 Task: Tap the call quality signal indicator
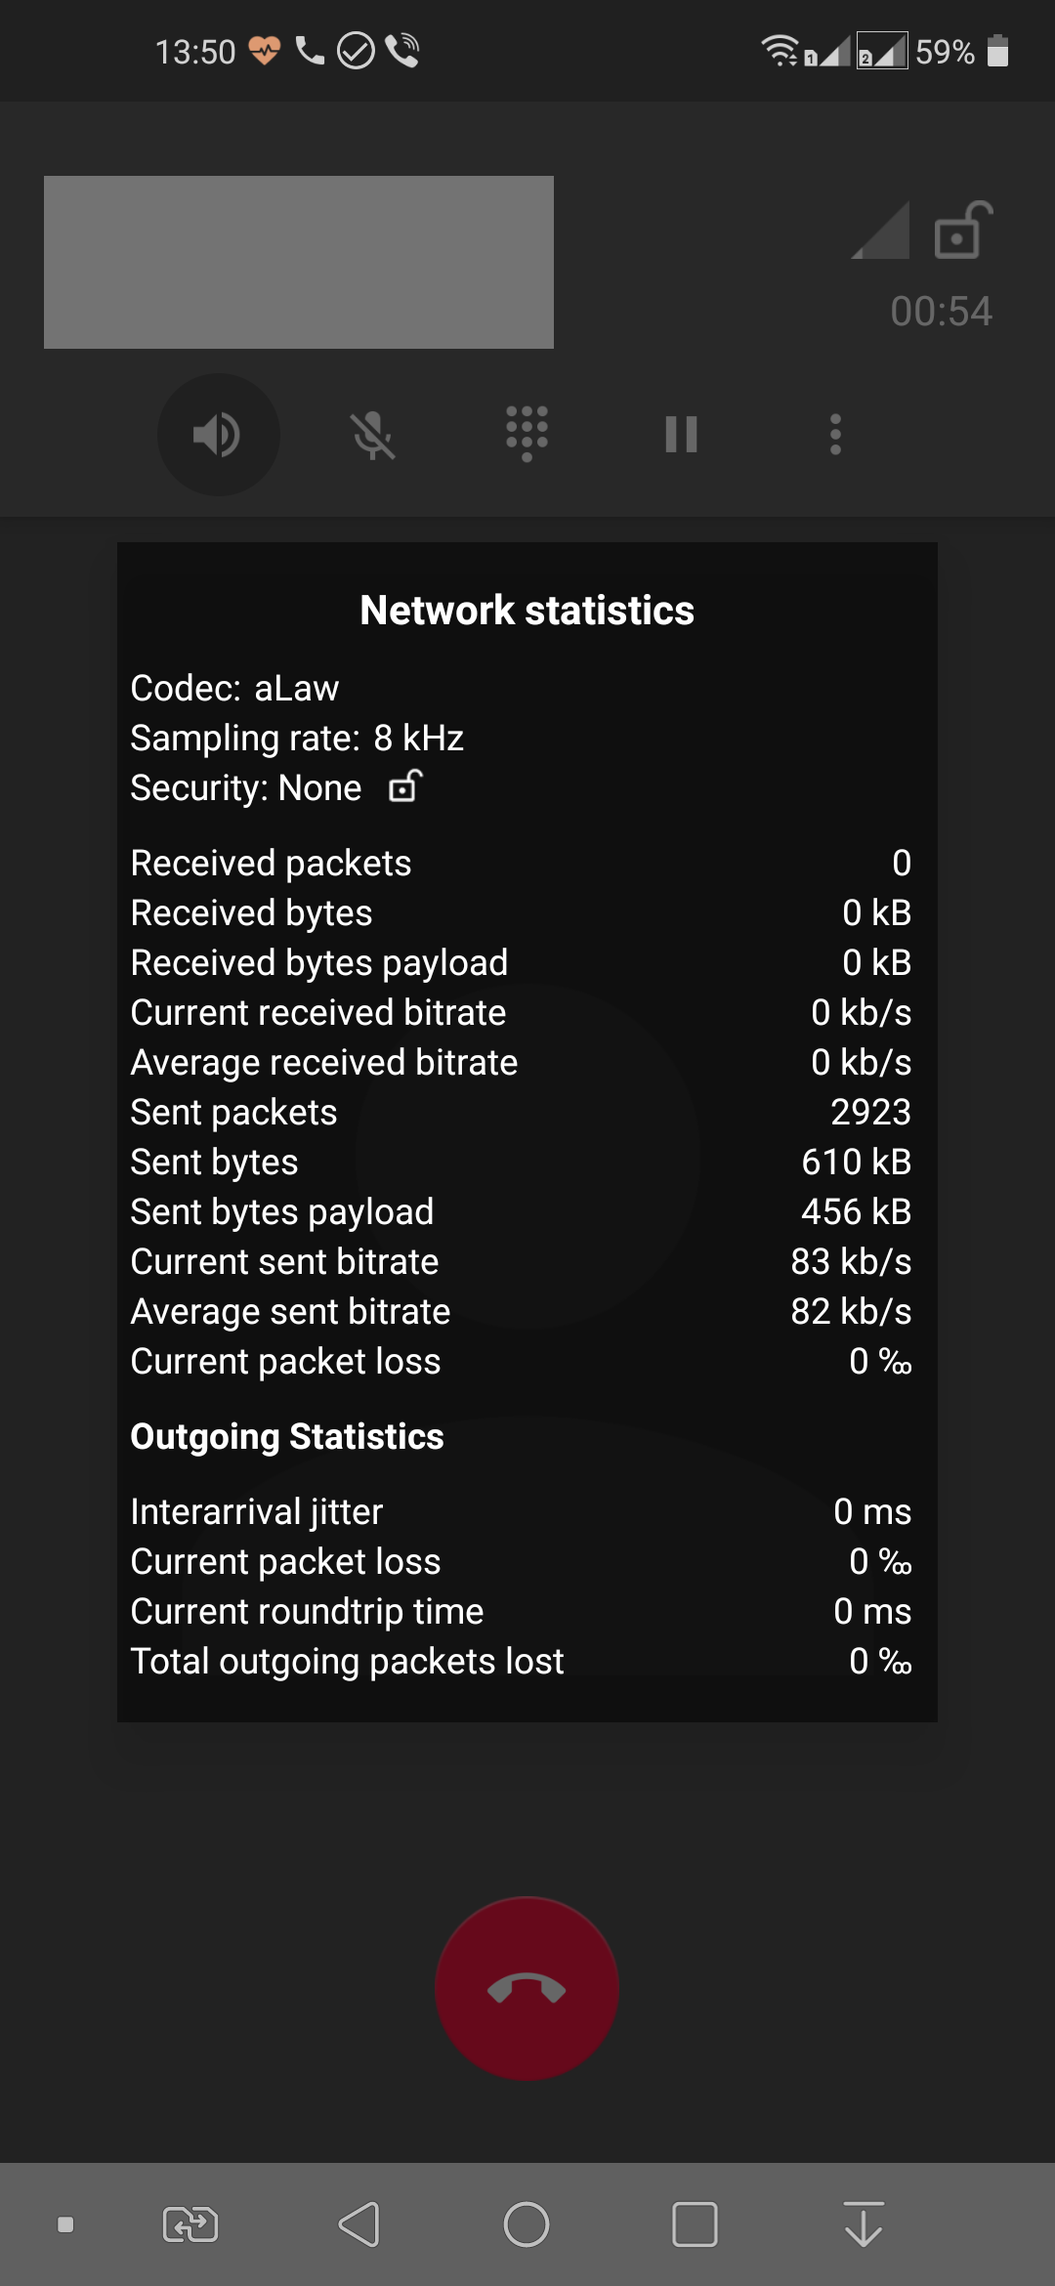tap(881, 231)
